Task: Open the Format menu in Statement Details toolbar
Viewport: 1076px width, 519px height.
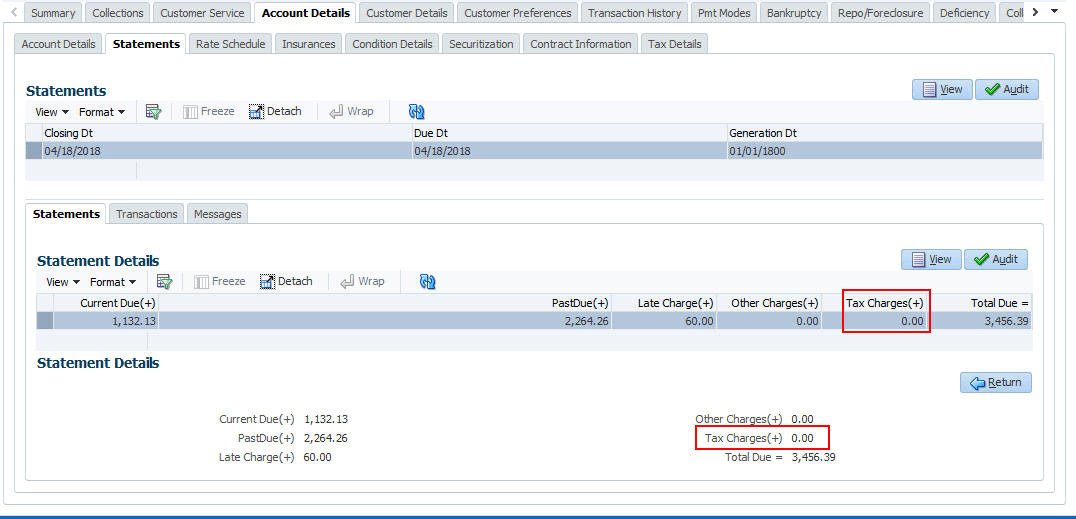Action: [x=113, y=281]
